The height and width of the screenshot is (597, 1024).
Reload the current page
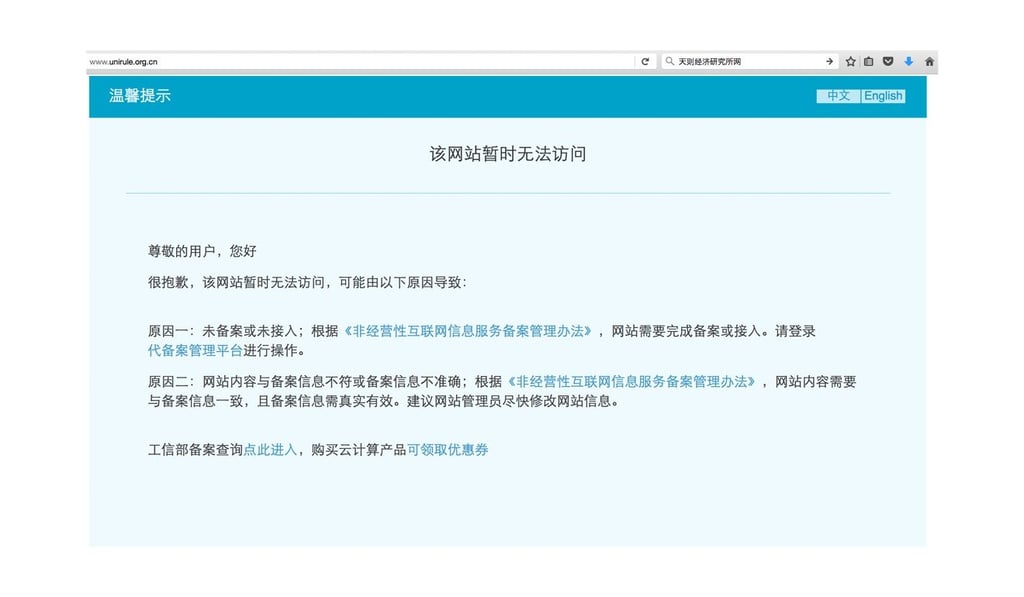coord(645,60)
